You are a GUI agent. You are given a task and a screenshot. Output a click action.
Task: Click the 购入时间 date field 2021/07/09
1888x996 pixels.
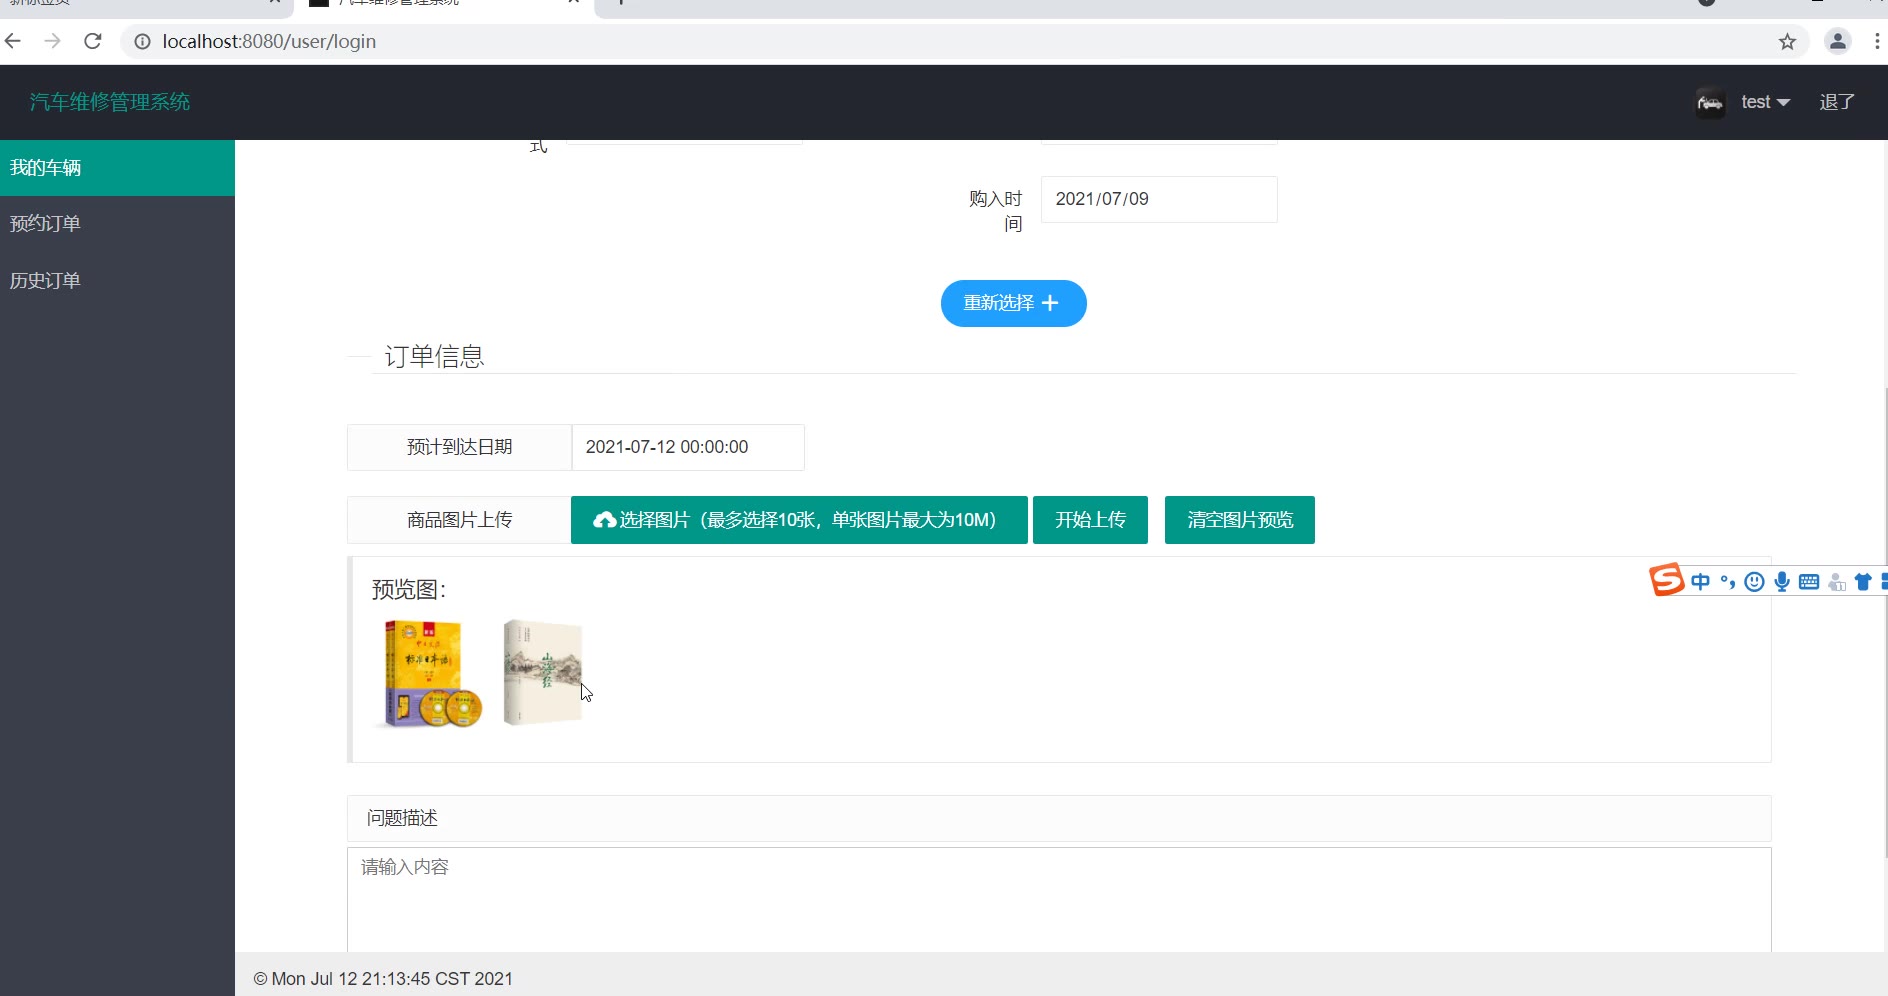click(x=1159, y=199)
